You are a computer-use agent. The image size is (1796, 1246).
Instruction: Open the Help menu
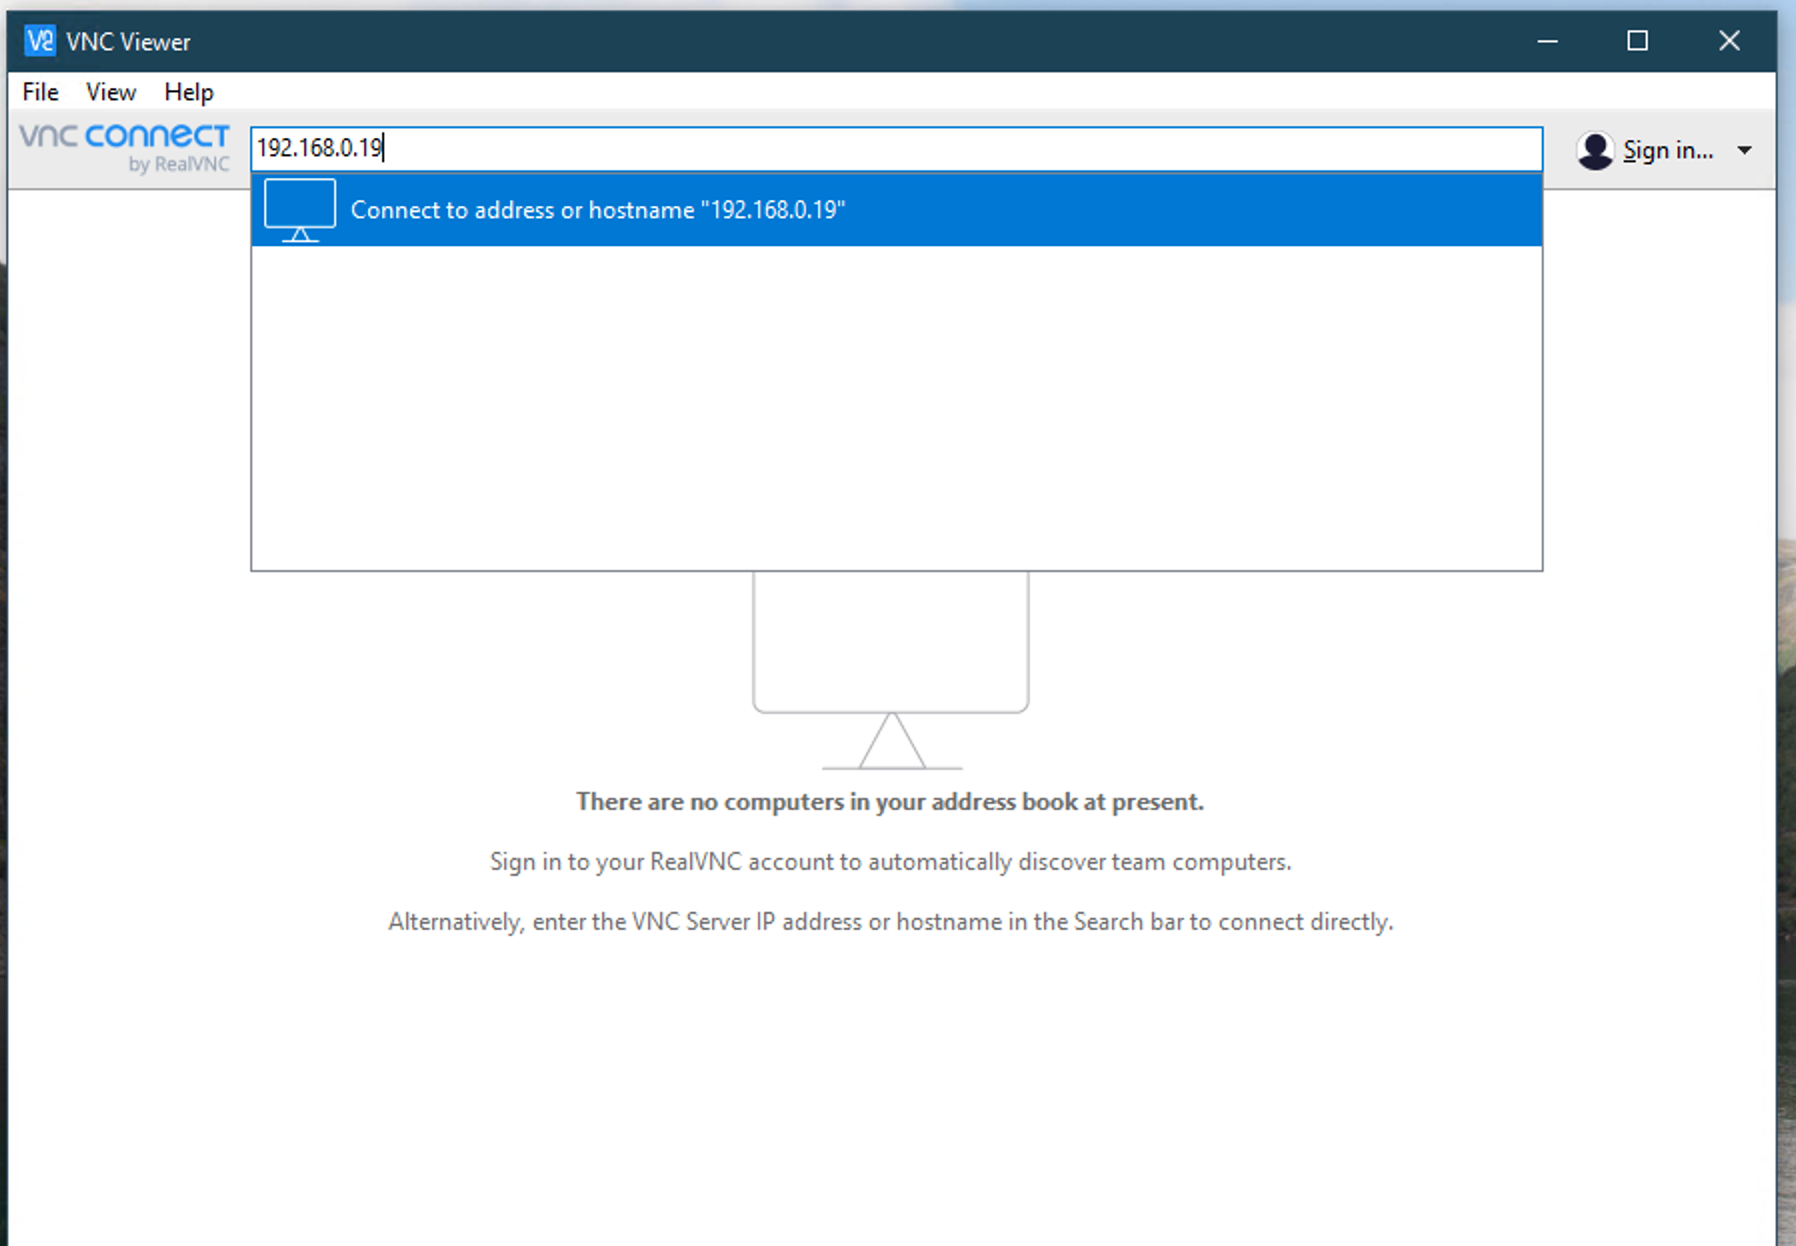click(x=189, y=92)
